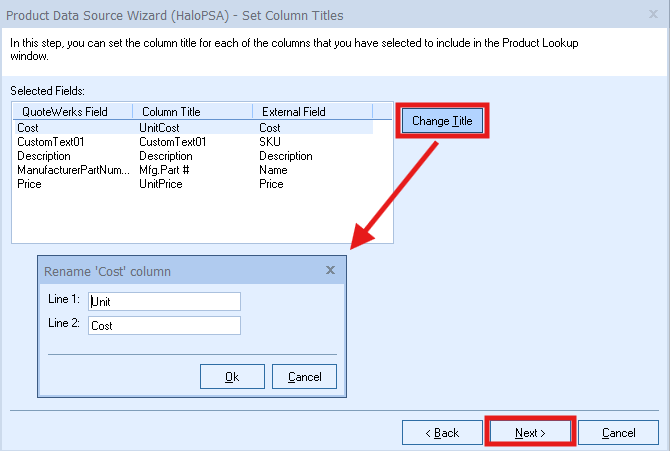The image size is (670, 451).
Task: Confirm rename with the Ok button
Action: coord(232,377)
